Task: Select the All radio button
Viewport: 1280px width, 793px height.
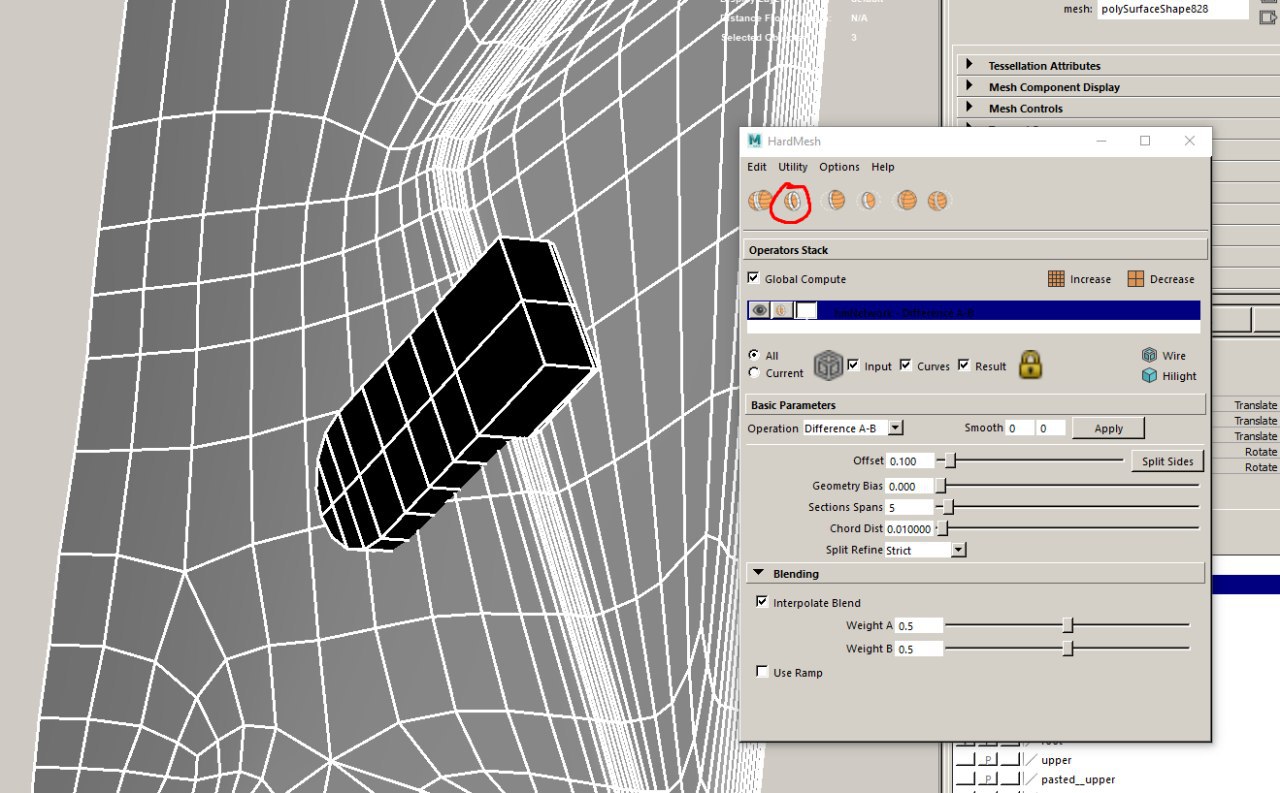Action: 754,355
